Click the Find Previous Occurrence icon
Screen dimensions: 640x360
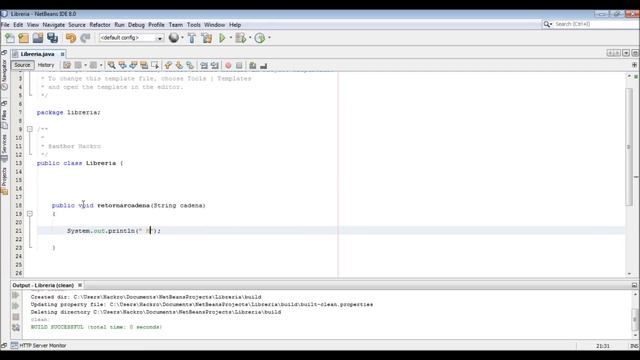tap(122, 65)
